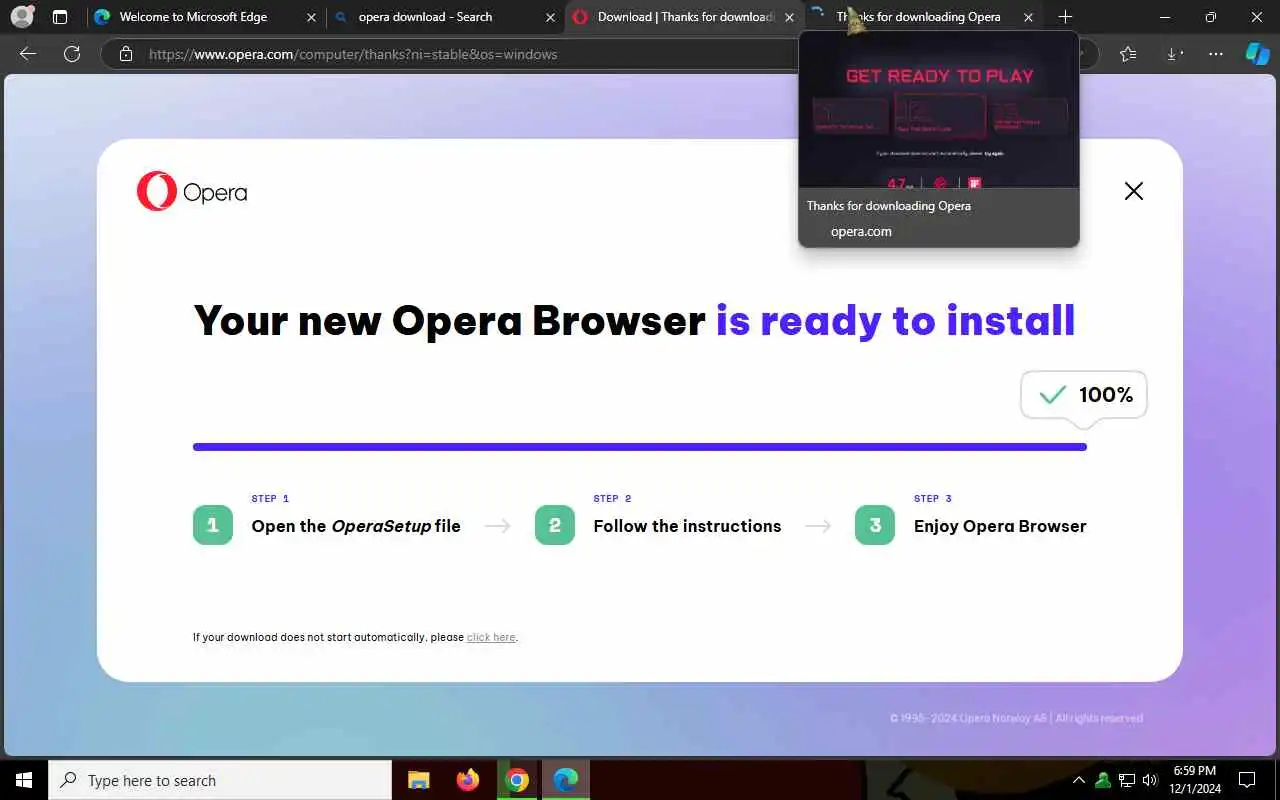
Task: Click the 100% download progress bubble
Action: [1084, 395]
